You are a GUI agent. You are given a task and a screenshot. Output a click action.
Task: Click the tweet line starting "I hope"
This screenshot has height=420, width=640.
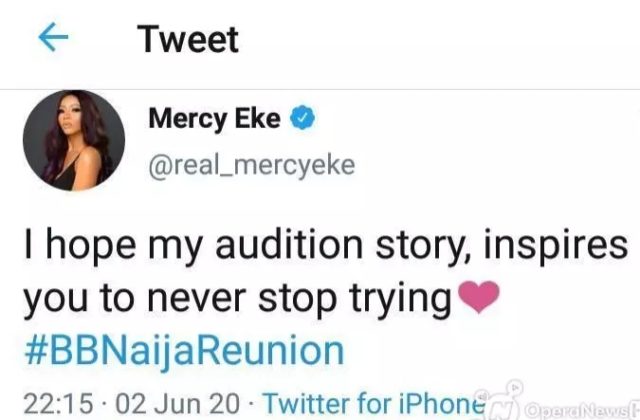(x=323, y=244)
